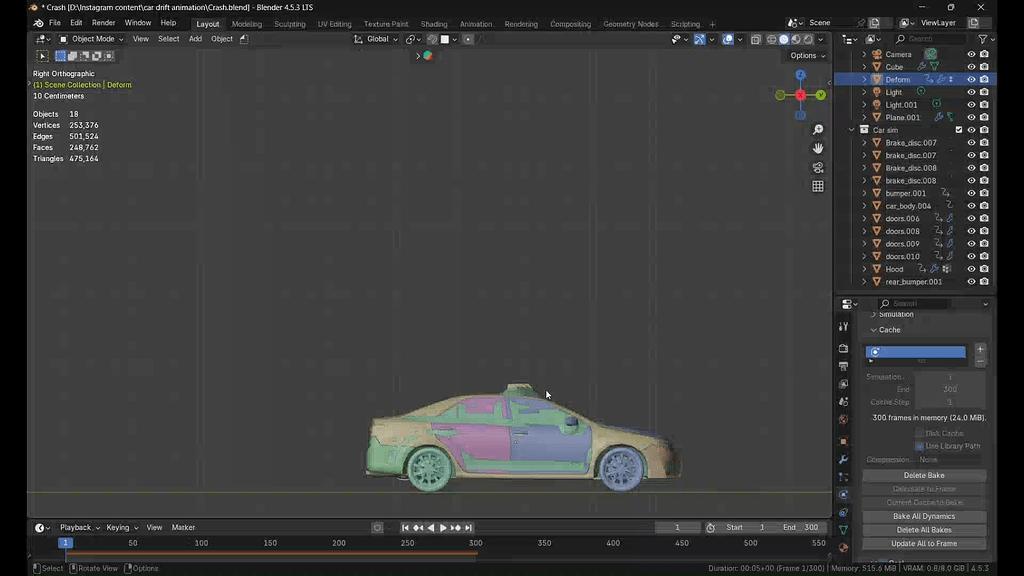Toggle camera view icon in viewport
1024x576 pixels.
pos(818,168)
